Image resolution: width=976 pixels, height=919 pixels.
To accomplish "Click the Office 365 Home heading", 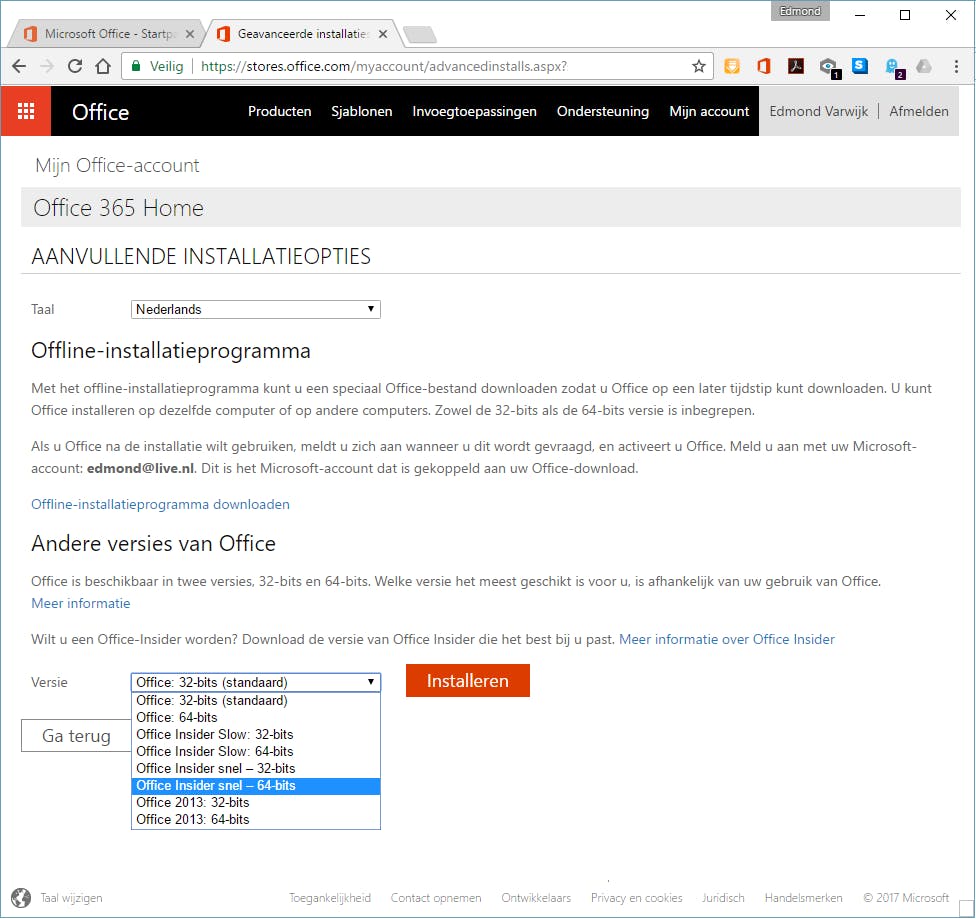I will click(x=118, y=208).
